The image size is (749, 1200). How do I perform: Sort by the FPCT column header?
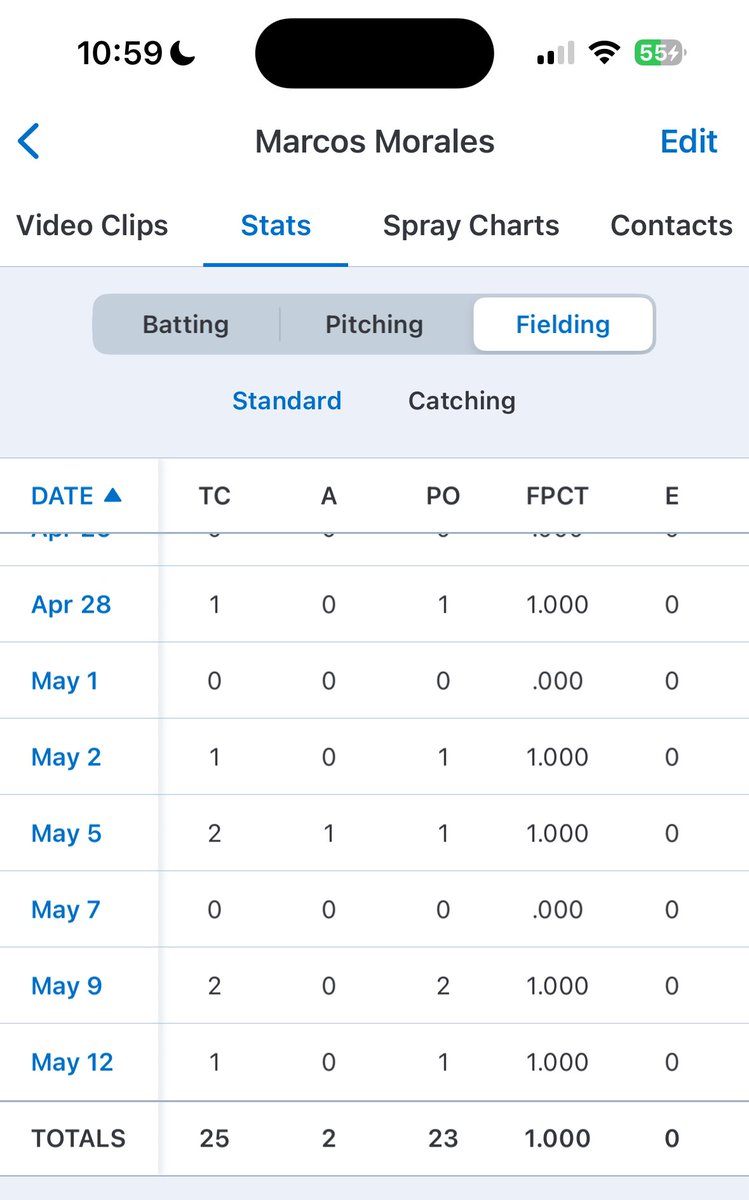557,495
